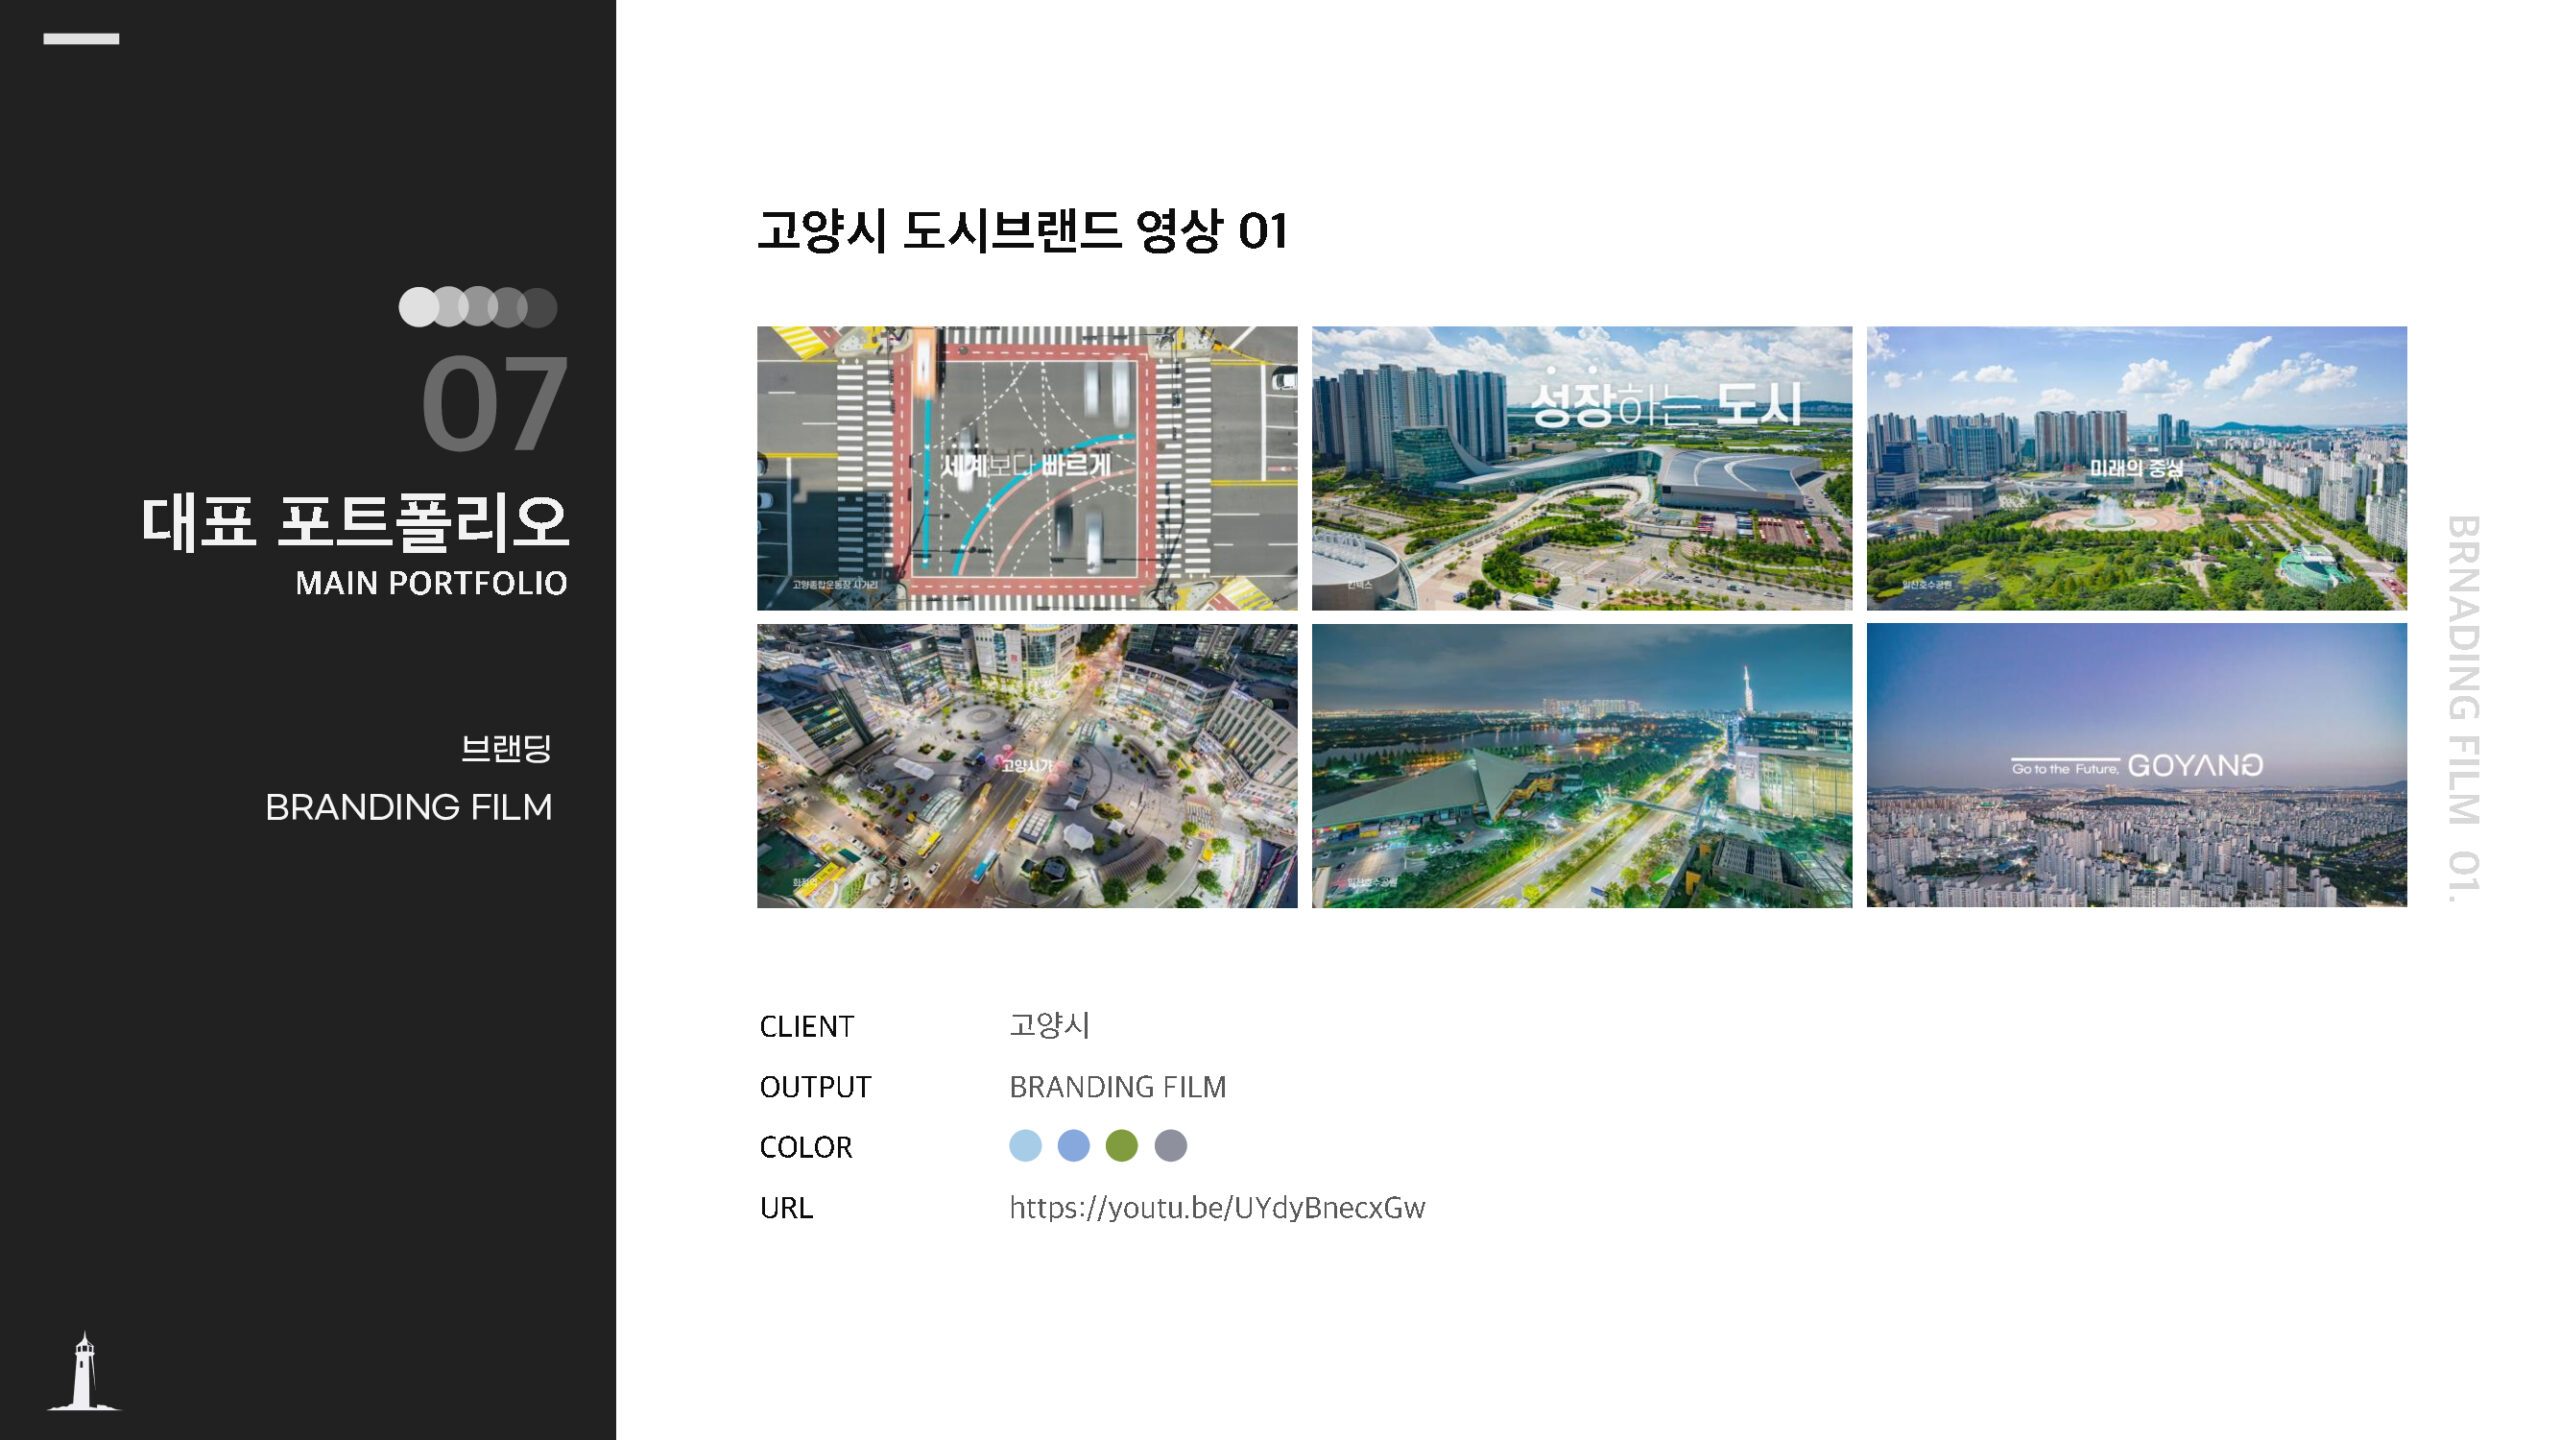The width and height of the screenshot is (2560, 1440).
Task: Pick the green color circle
Action: click(1121, 1146)
